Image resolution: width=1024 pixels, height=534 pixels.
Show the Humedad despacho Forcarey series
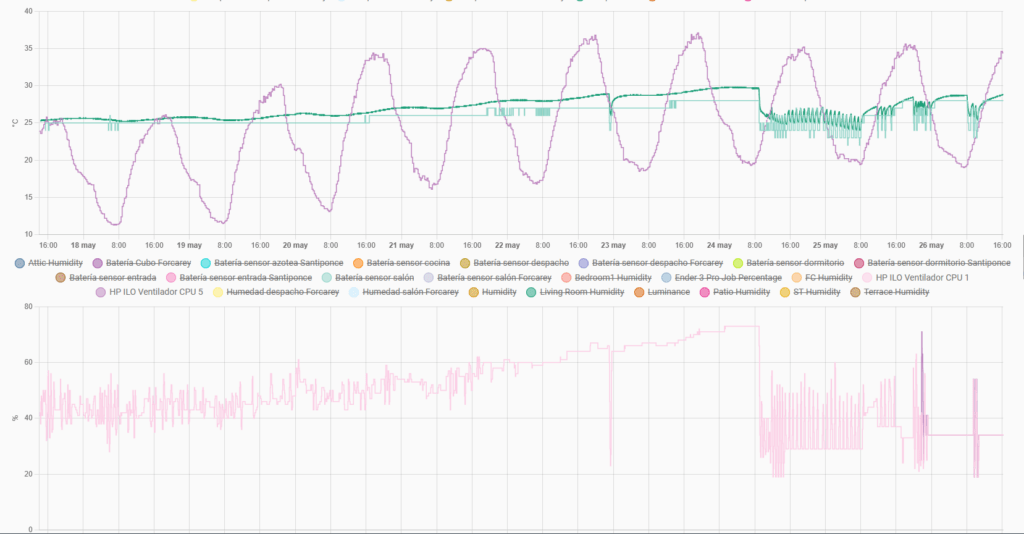click(283, 292)
